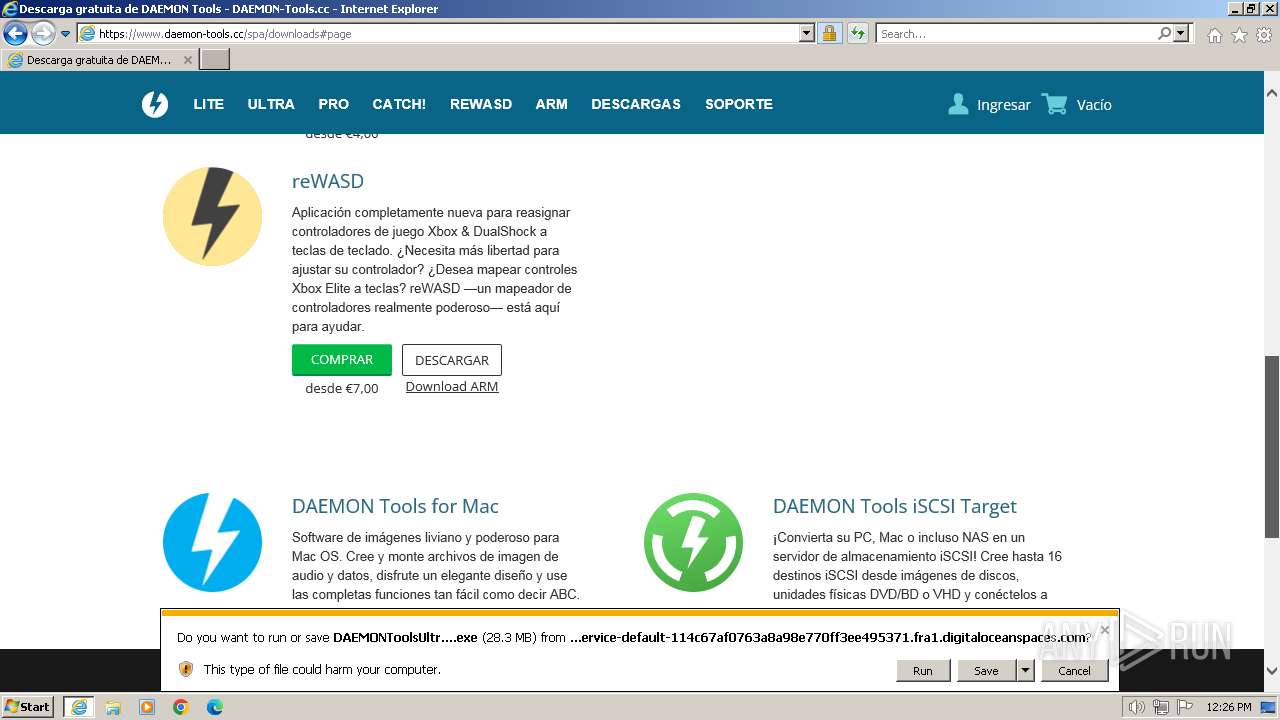
Task: Open the ULTRA menu item
Action: tap(271, 104)
